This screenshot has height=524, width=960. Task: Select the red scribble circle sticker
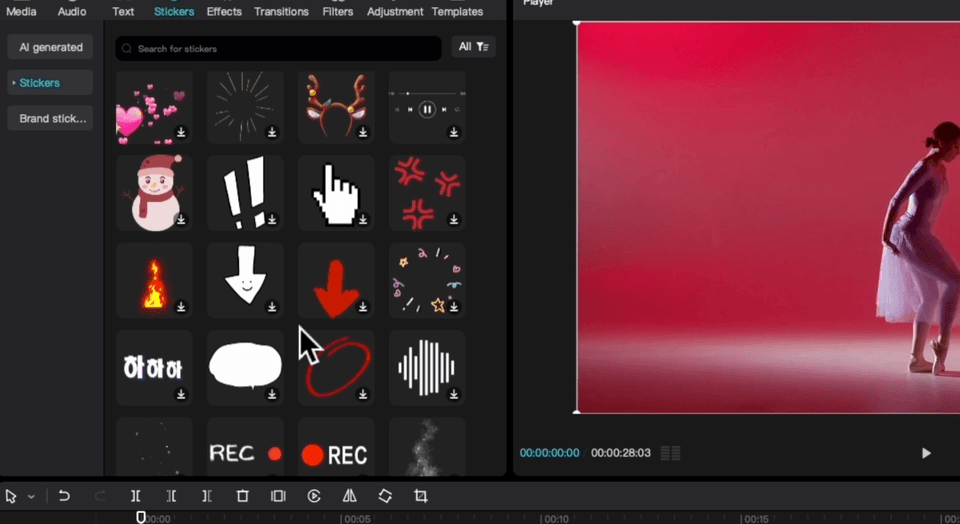(x=336, y=368)
